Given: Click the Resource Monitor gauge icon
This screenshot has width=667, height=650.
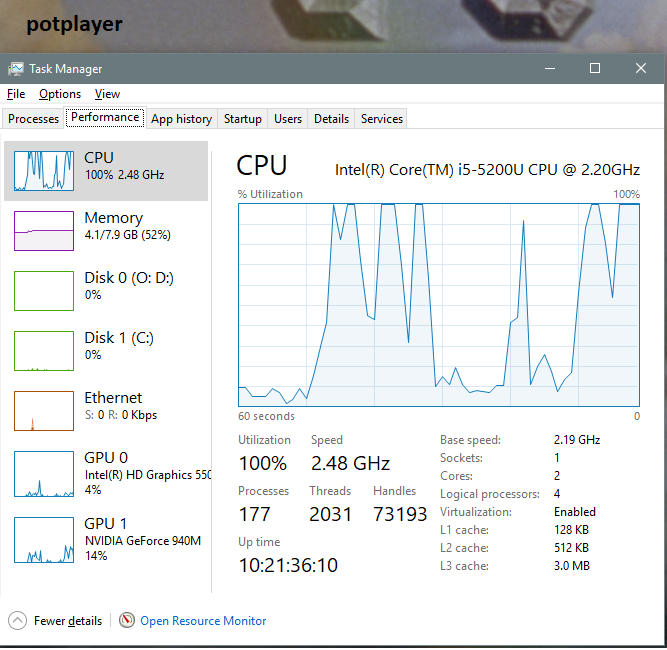Looking at the screenshot, I should [x=127, y=620].
